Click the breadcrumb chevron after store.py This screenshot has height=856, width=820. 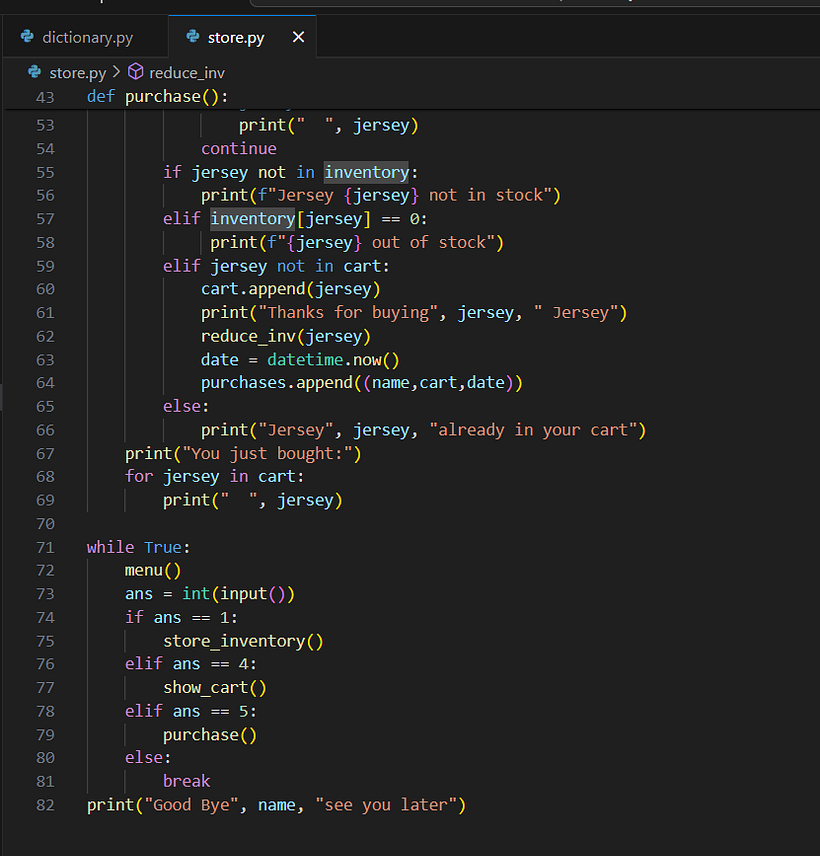(116, 72)
